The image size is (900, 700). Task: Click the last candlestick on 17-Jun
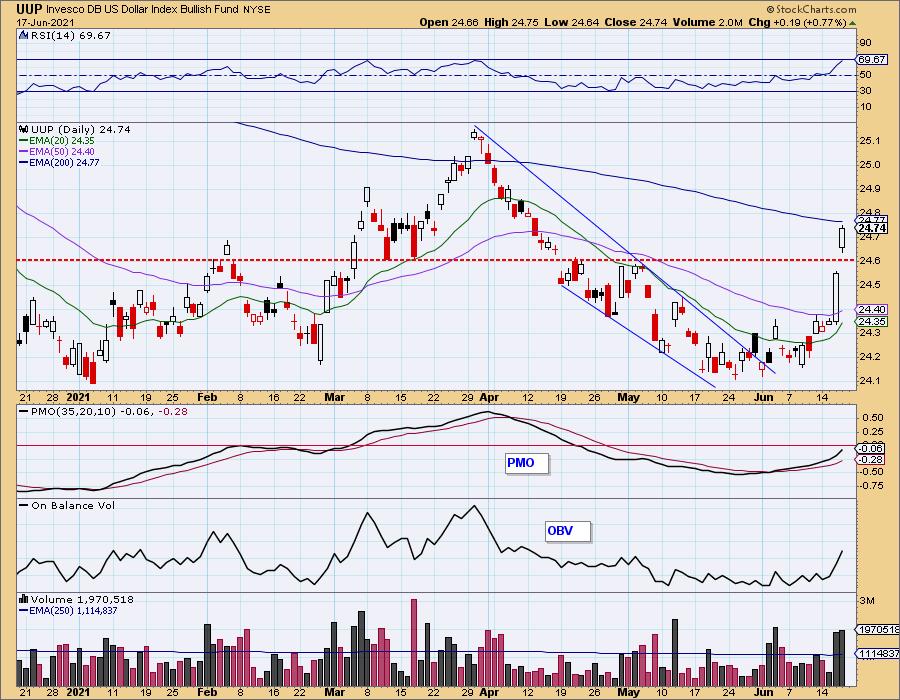(x=842, y=238)
